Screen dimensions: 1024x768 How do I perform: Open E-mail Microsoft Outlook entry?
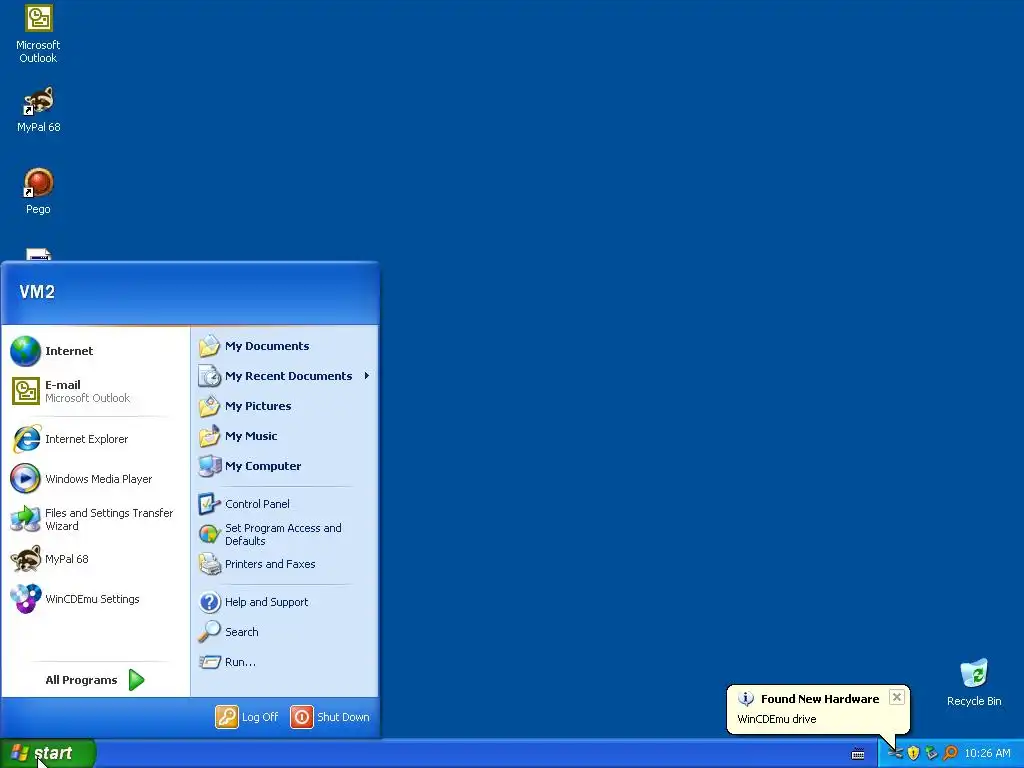pos(95,391)
